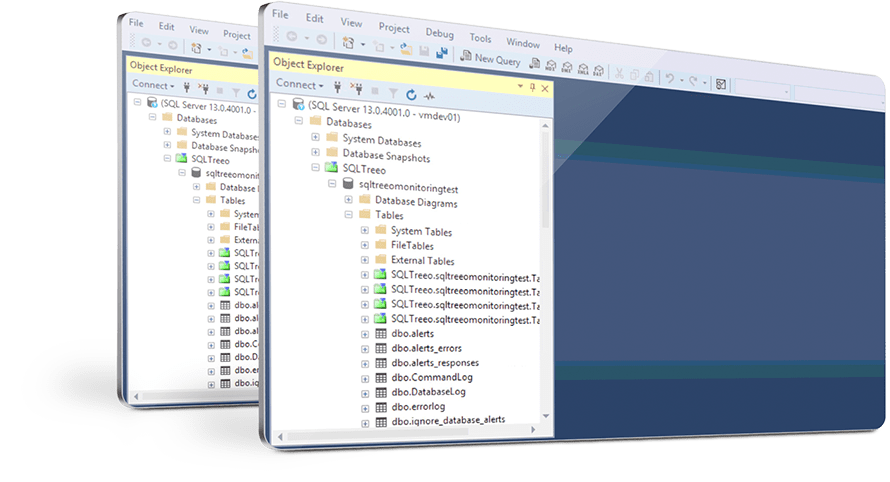This screenshot has width=890, height=482.
Task: Select dbo.alerts_responses table in the front window
Action: 435,363
